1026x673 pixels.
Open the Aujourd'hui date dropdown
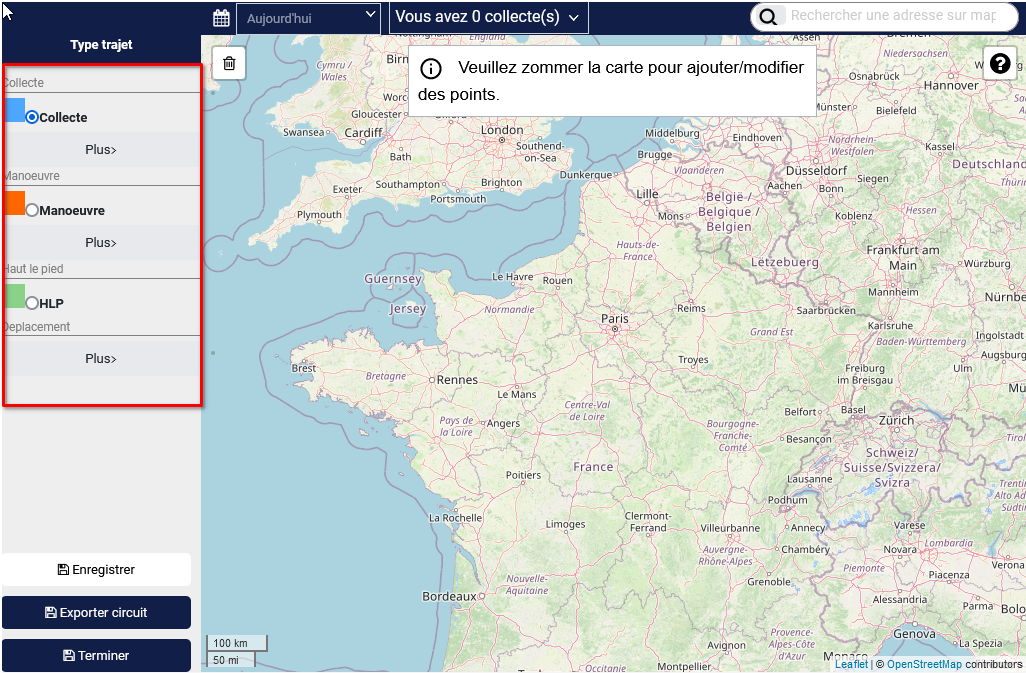[x=308, y=18]
